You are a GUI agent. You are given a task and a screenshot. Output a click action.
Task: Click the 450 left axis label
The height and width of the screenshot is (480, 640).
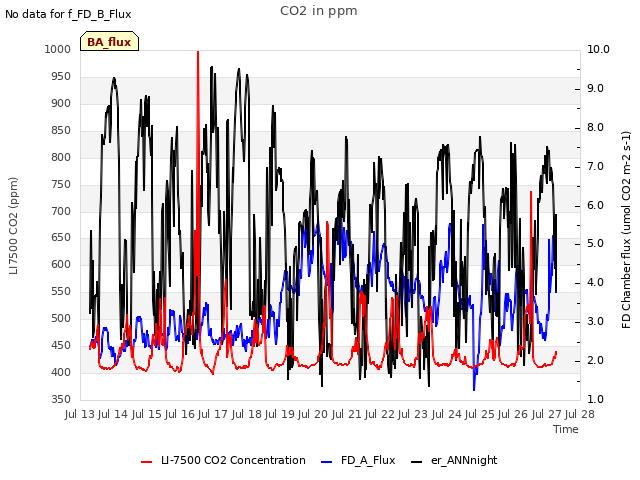pos(61,345)
